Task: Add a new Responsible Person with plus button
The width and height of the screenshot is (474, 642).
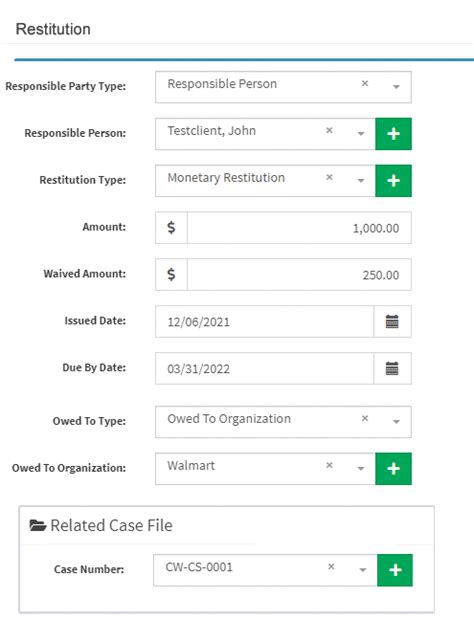Action: (393, 134)
